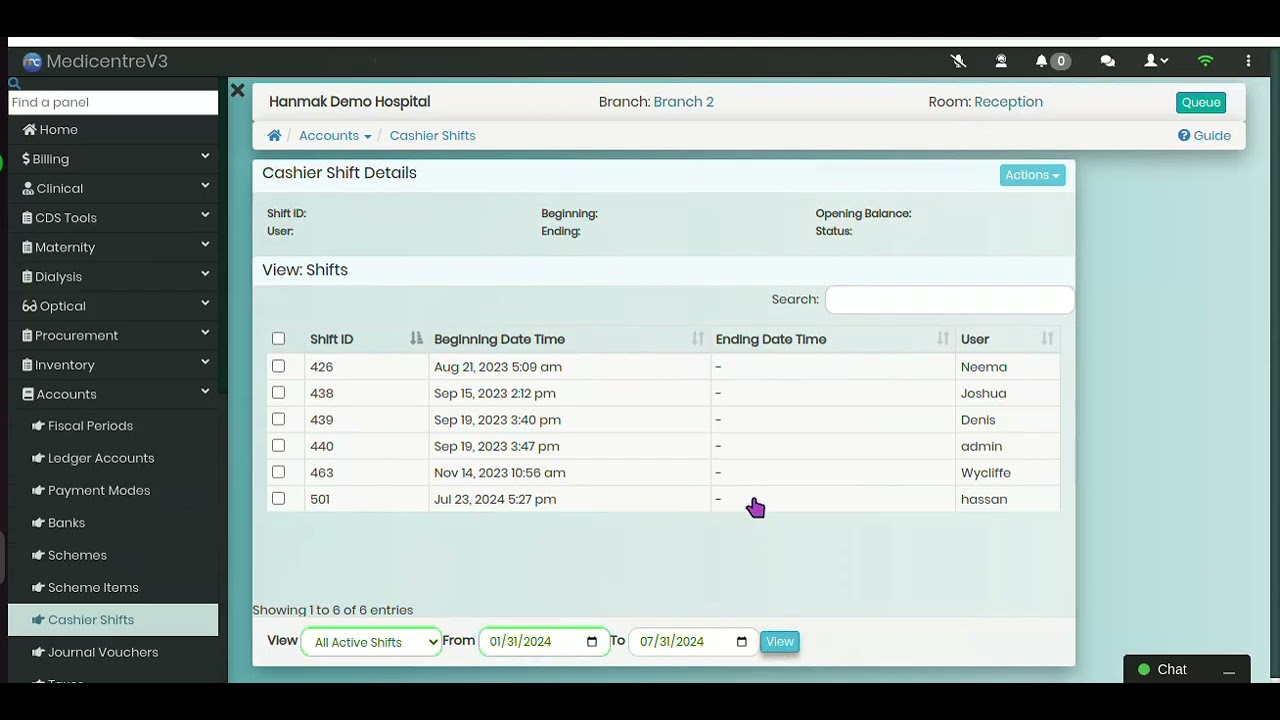The image size is (1280, 720).
Task: Expand the Clinical menu
Action: [x=113, y=188]
